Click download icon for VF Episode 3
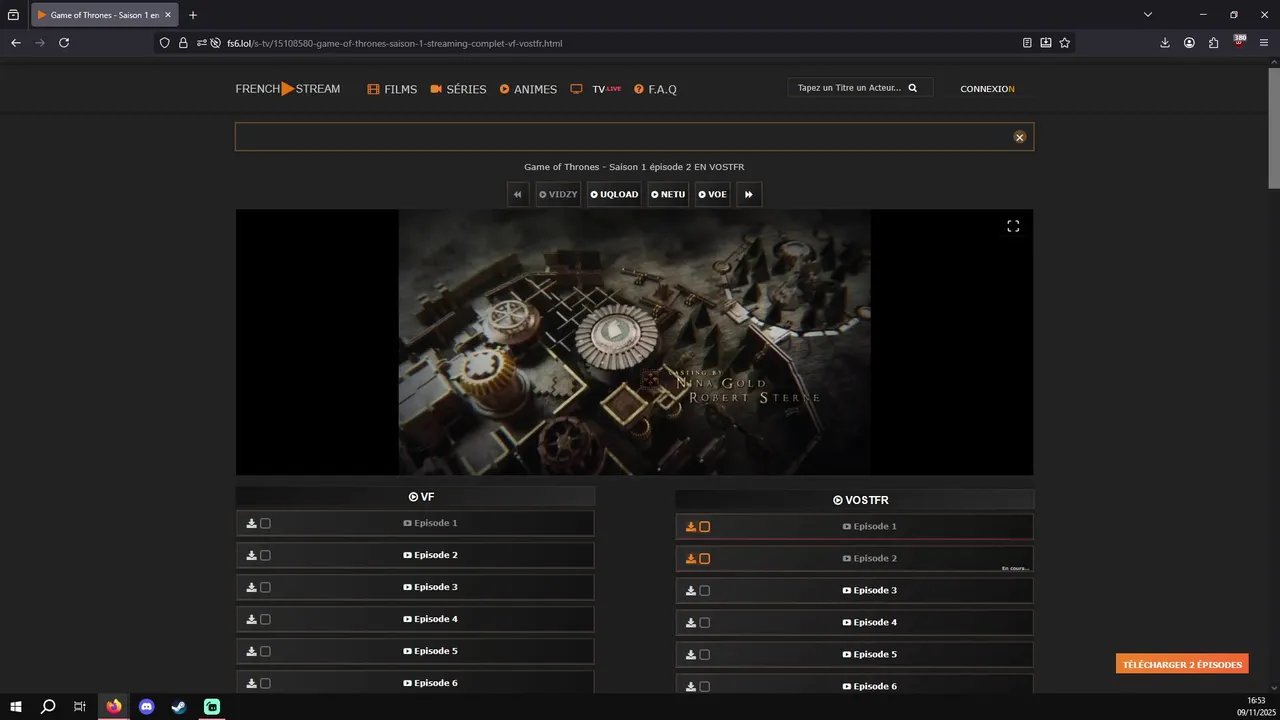 click(251, 587)
